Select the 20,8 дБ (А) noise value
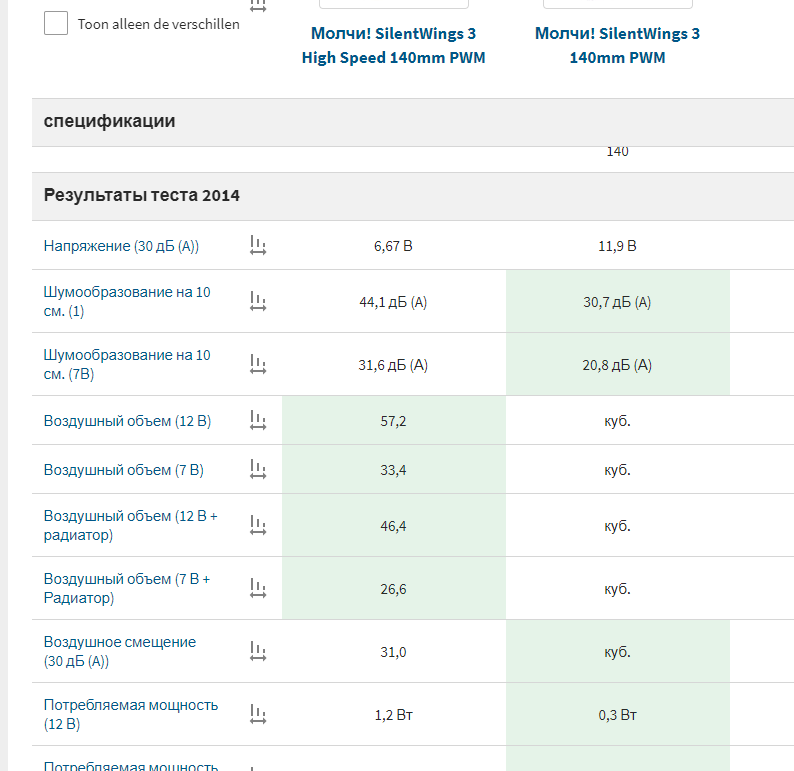Image resolution: width=794 pixels, height=771 pixels. (x=617, y=365)
